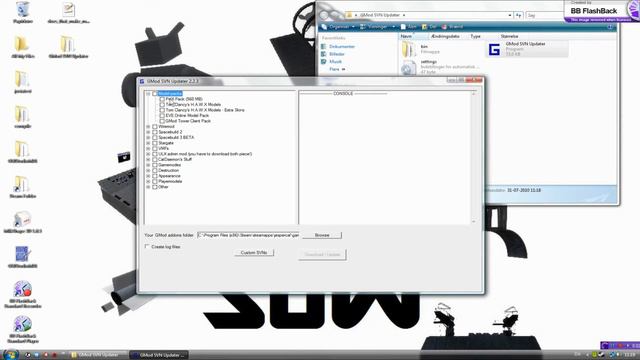Tick GMod Tower Client Pack checkbox
Image resolution: width=640 pixels, height=360 pixels.
coord(162,121)
